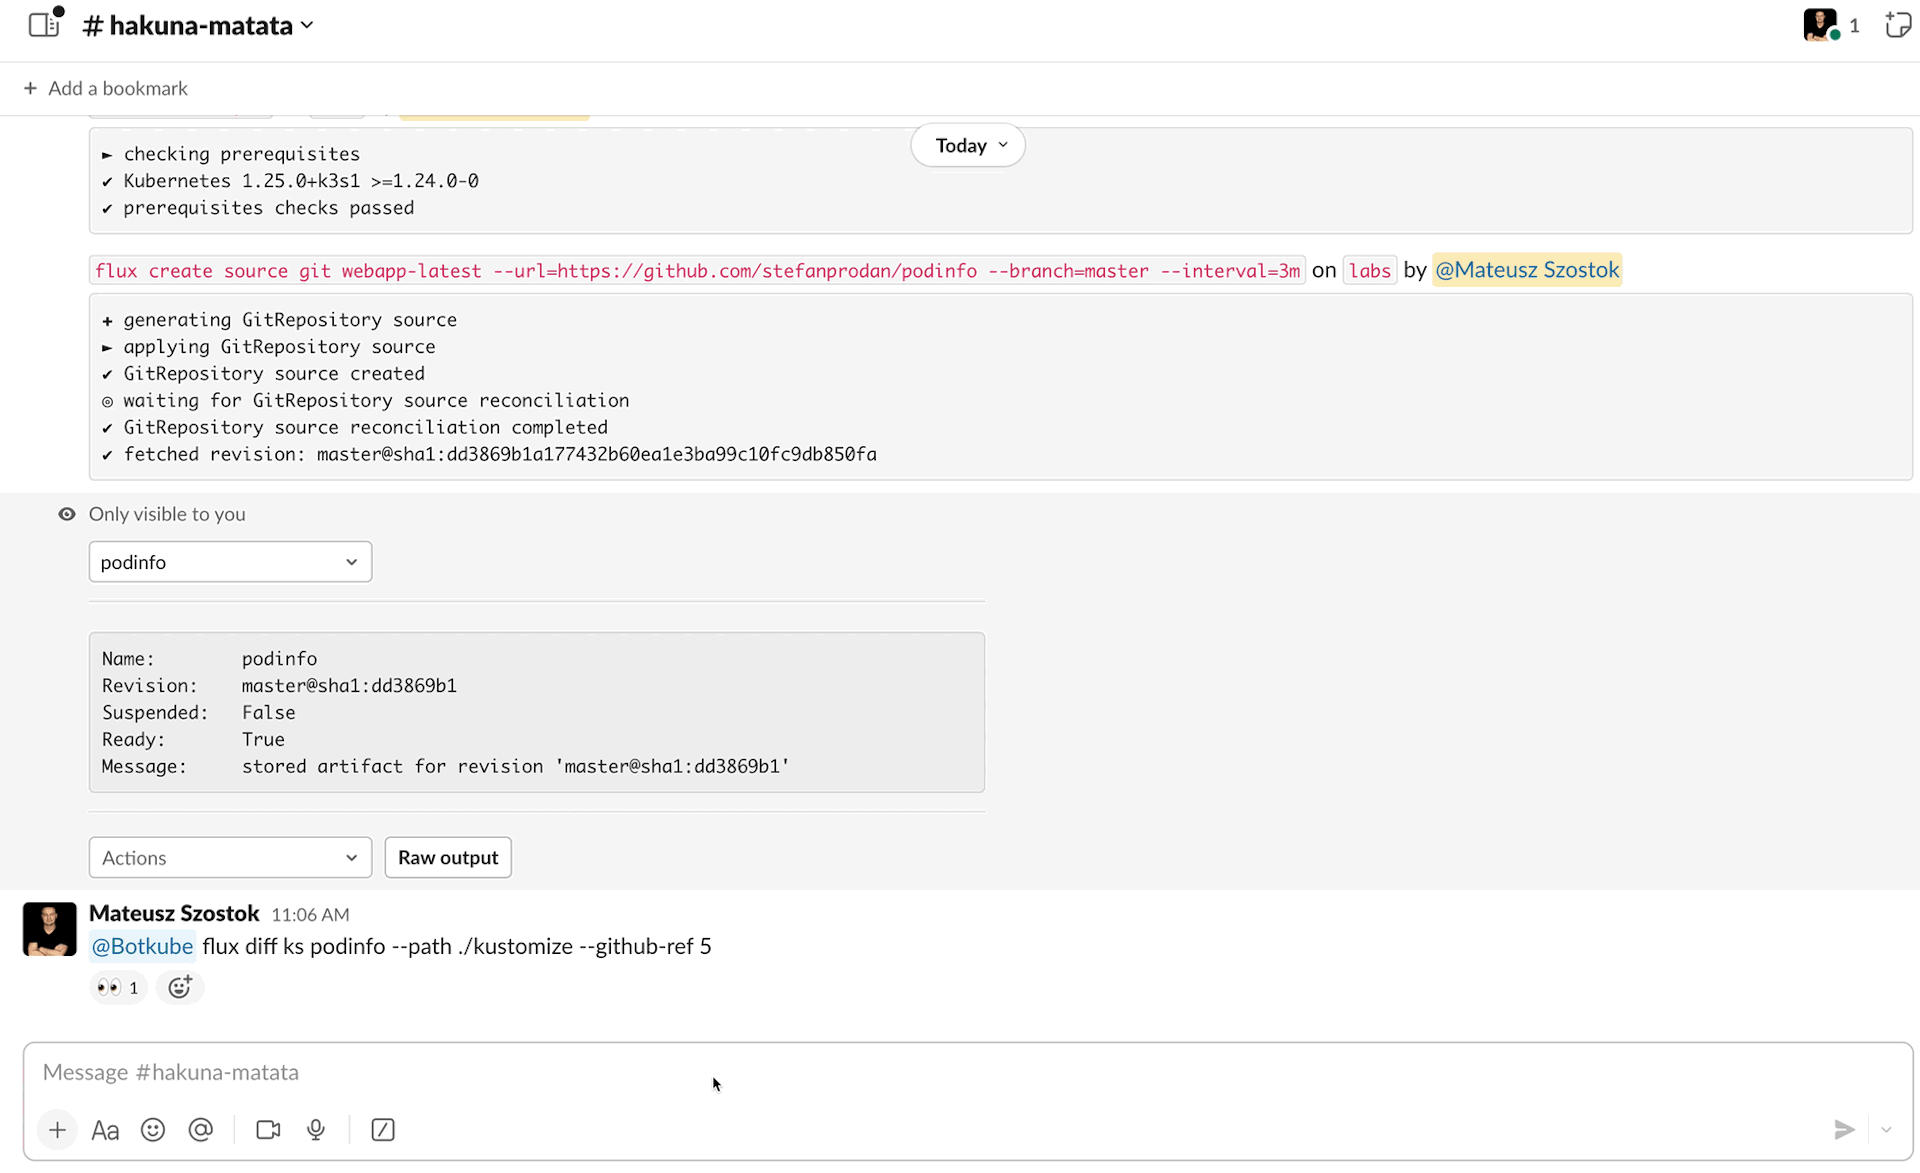1920x1173 pixels.
Task: Open the emoji picker in message composer
Action: 153,1130
